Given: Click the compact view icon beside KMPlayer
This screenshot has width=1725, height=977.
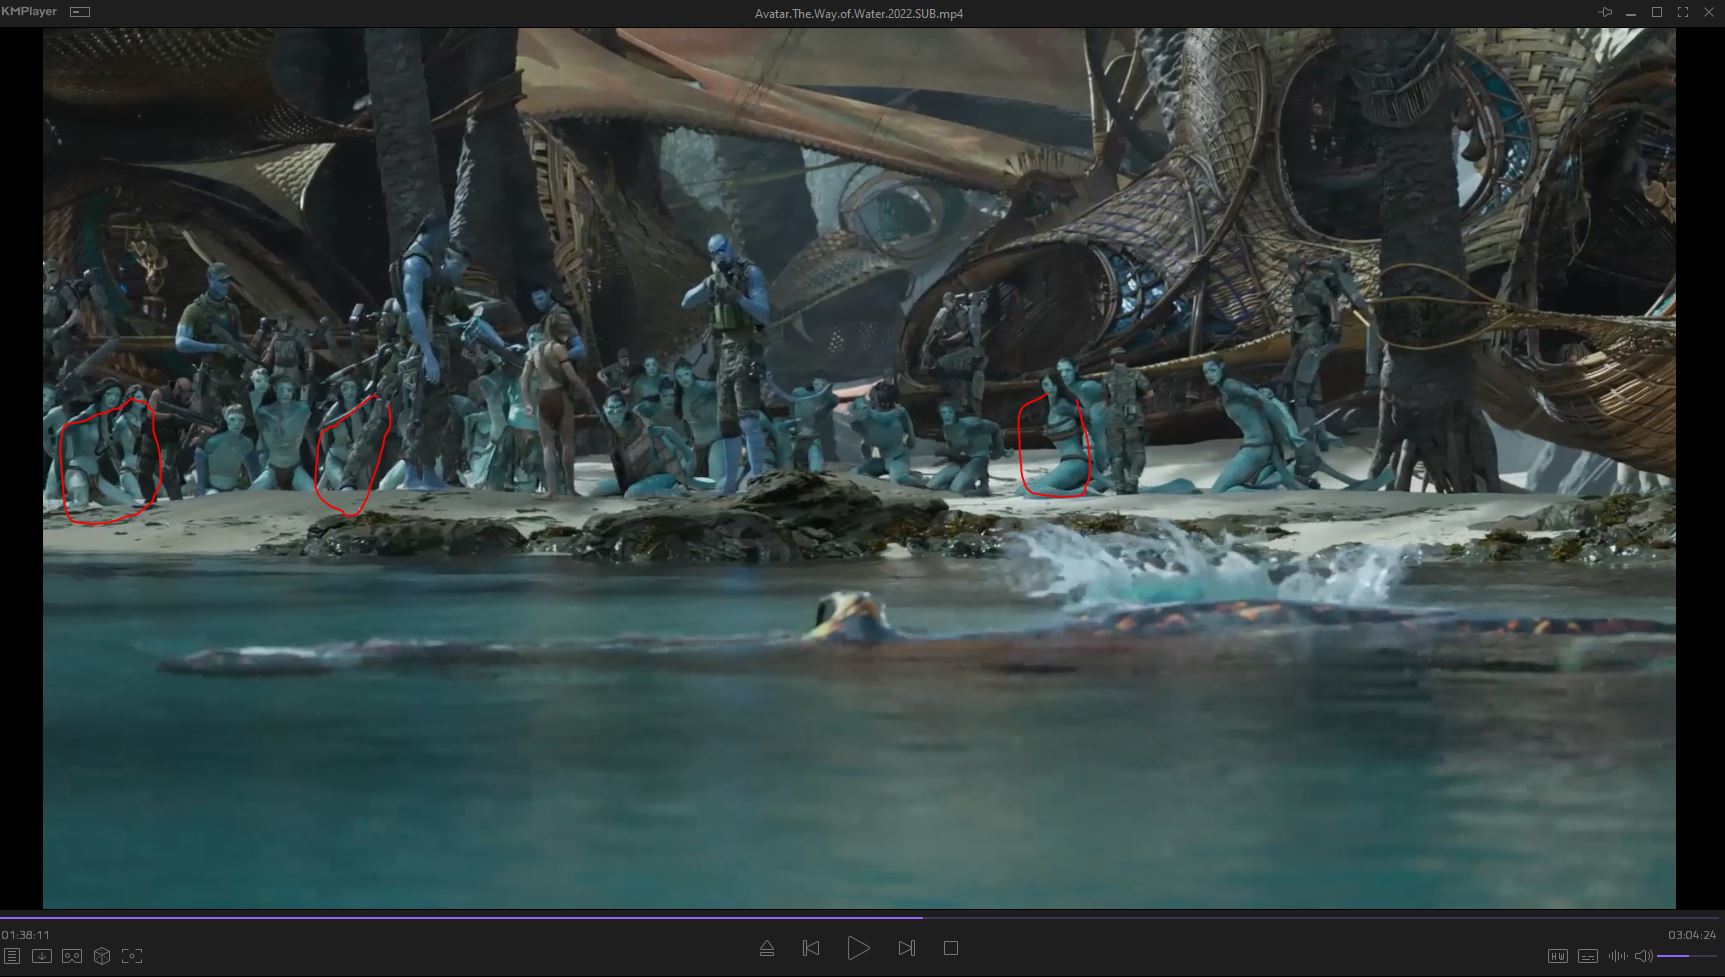Looking at the screenshot, I should click(80, 12).
